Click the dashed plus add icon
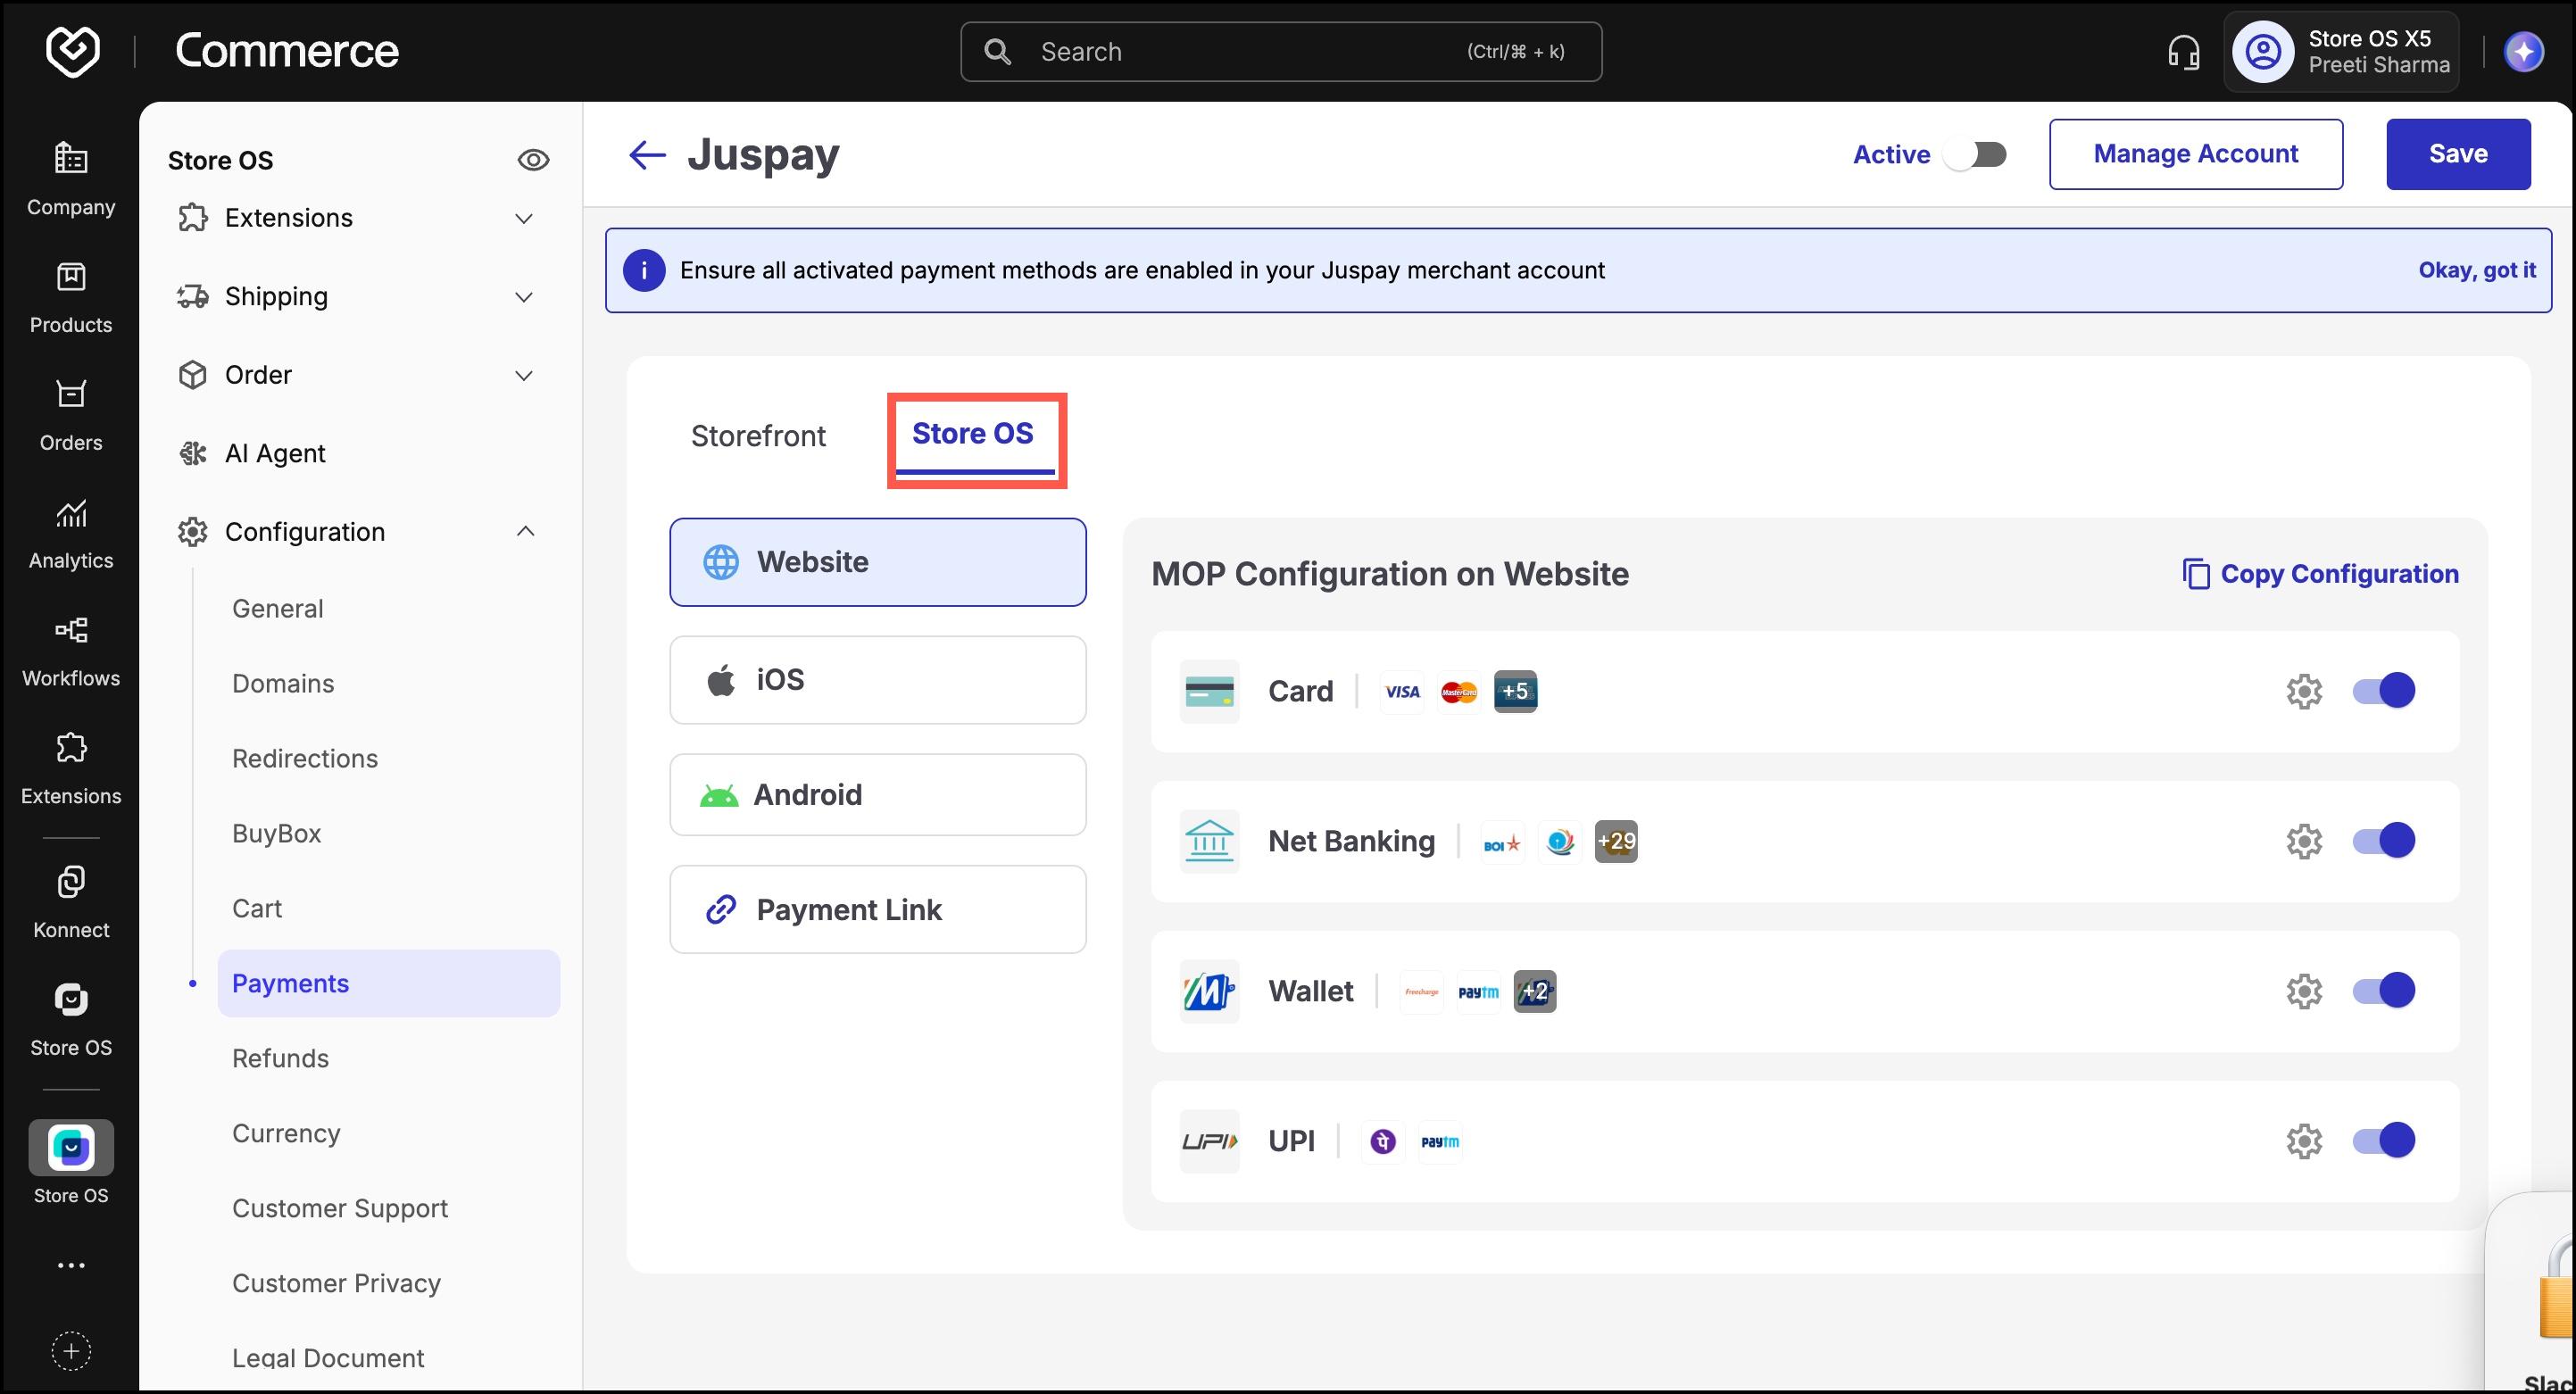 point(71,1351)
